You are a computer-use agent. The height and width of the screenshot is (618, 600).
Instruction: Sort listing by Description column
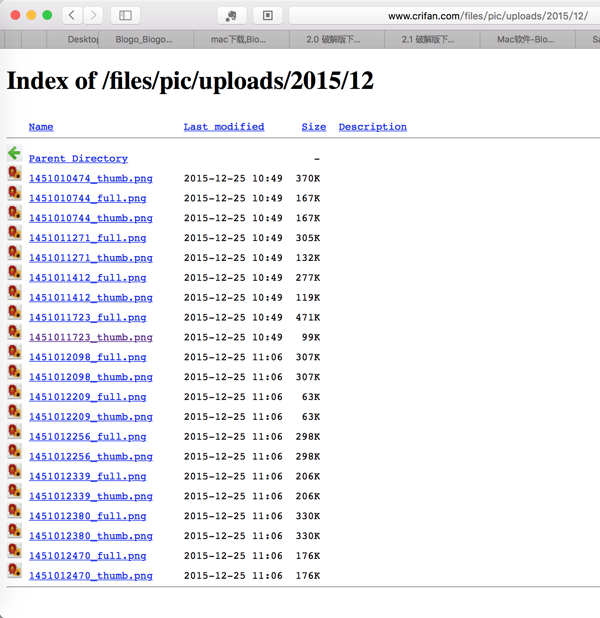373,127
